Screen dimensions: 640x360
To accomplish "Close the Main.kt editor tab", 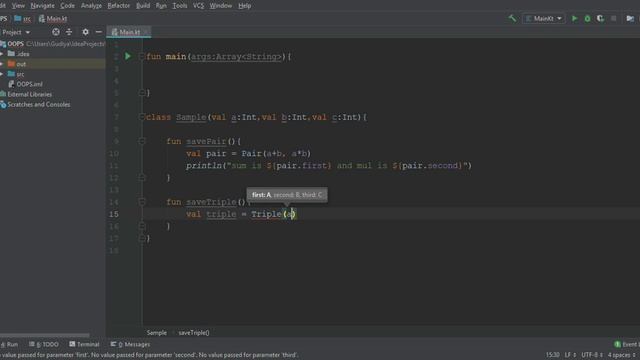I will [146, 32].
